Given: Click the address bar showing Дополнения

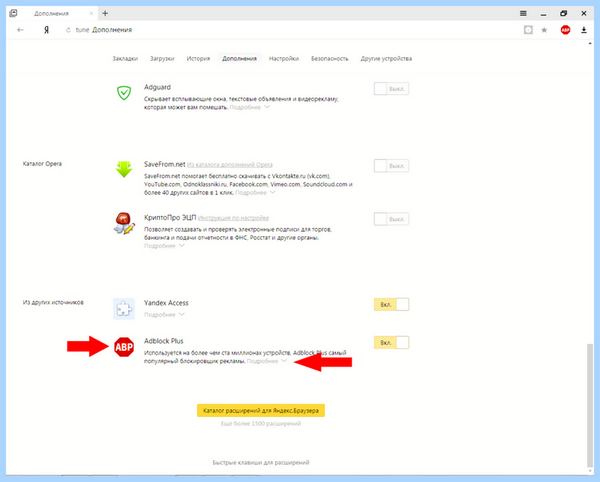Looking at the screenshot, I should click(112, 30).
